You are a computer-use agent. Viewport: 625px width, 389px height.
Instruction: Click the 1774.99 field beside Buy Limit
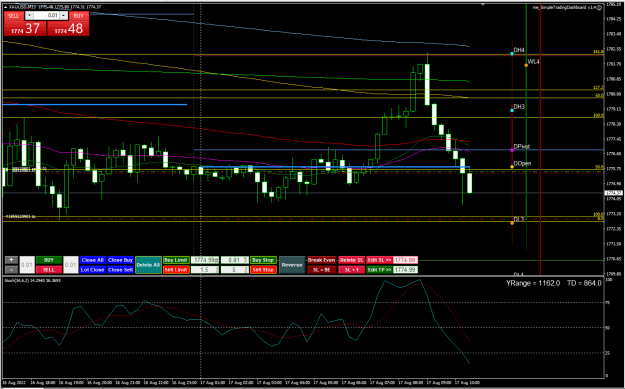point(205,260)
